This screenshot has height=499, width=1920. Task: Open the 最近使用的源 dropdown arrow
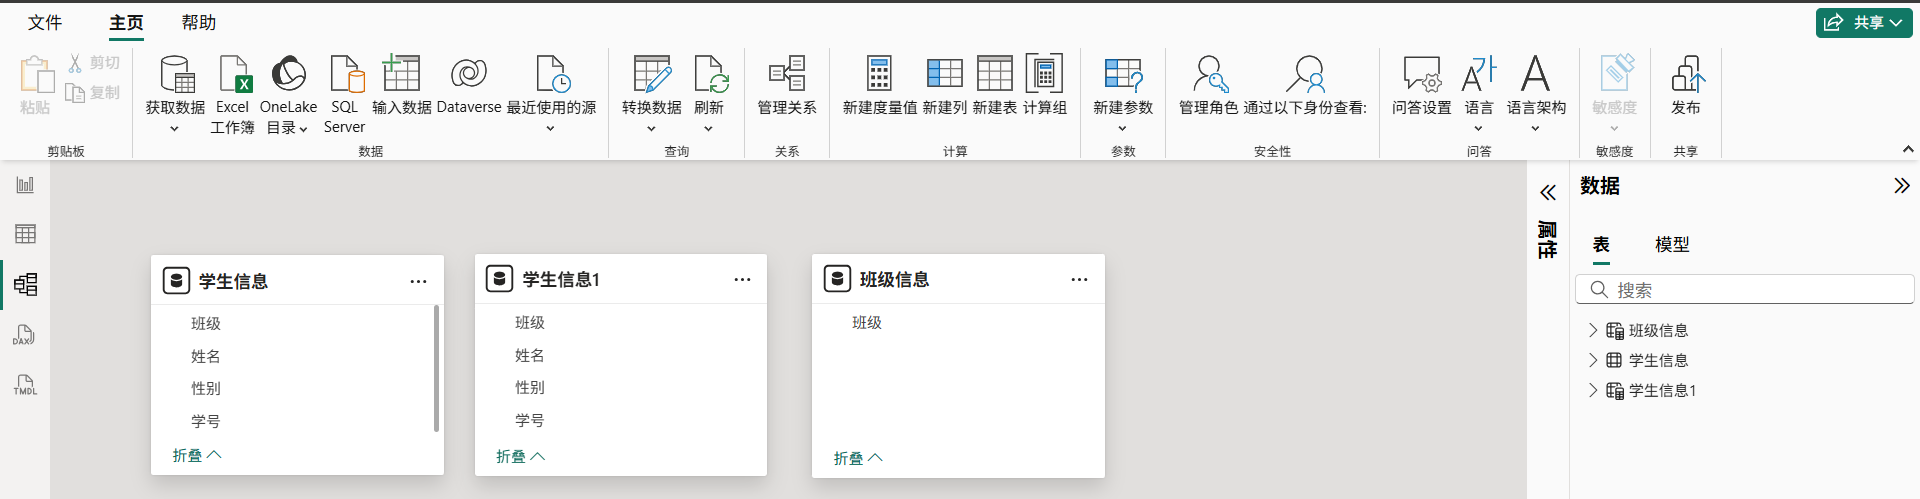coord(551,129)
